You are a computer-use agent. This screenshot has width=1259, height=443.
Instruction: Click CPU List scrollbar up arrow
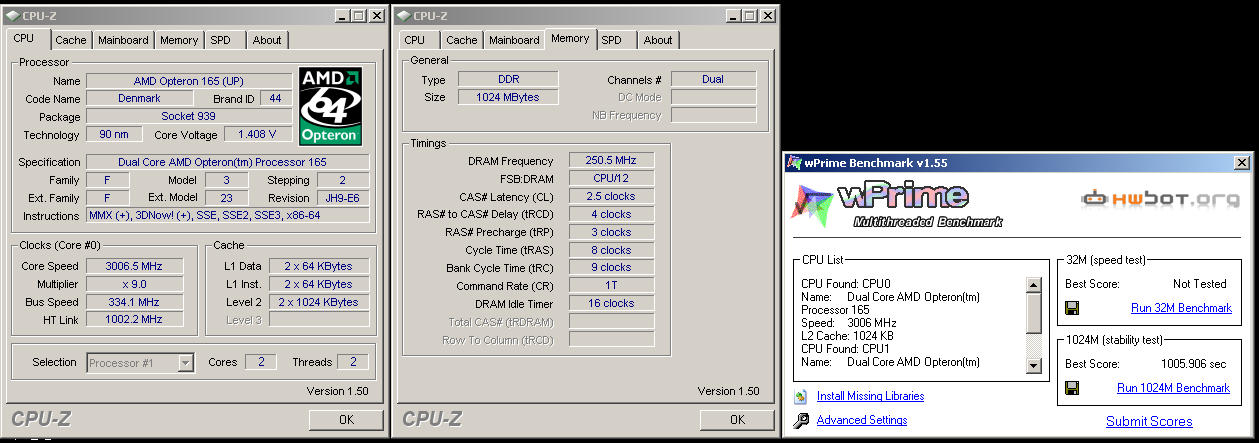coord(1034,285)
